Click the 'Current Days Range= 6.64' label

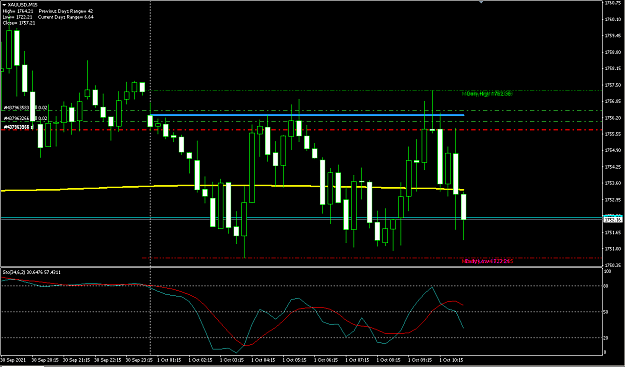point(66,17)
